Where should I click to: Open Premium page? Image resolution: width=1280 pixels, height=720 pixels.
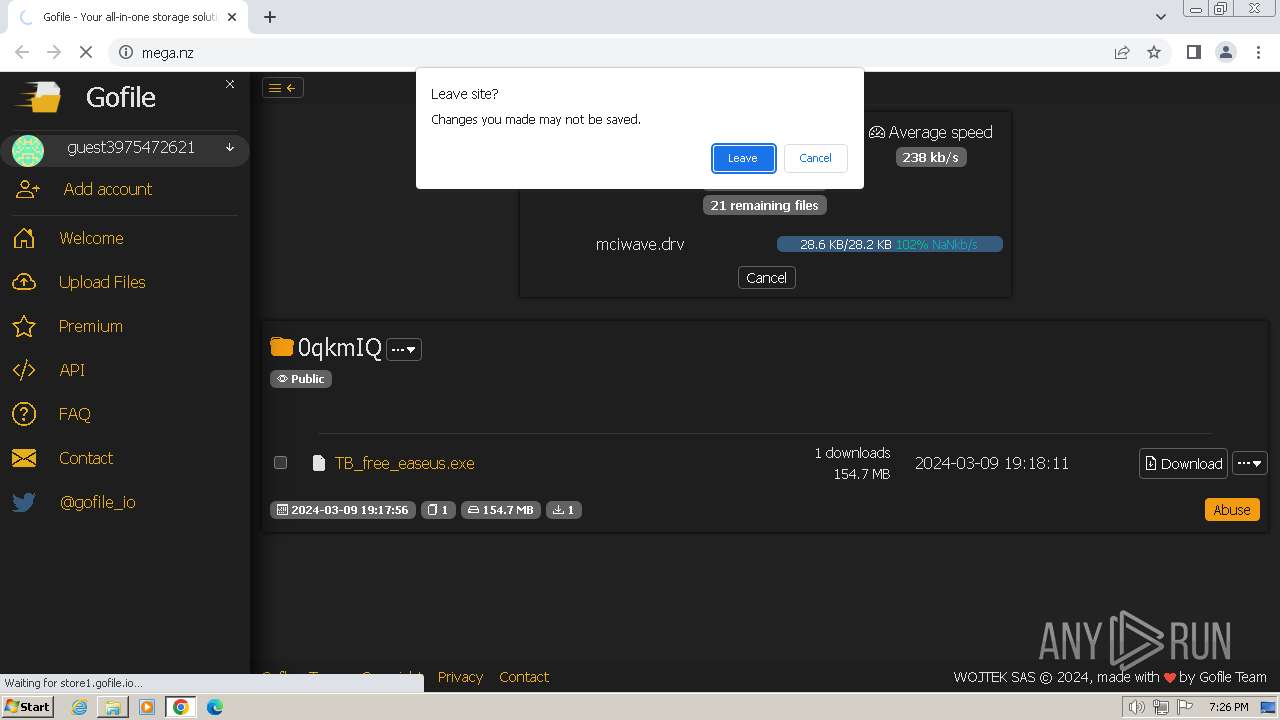91,326
